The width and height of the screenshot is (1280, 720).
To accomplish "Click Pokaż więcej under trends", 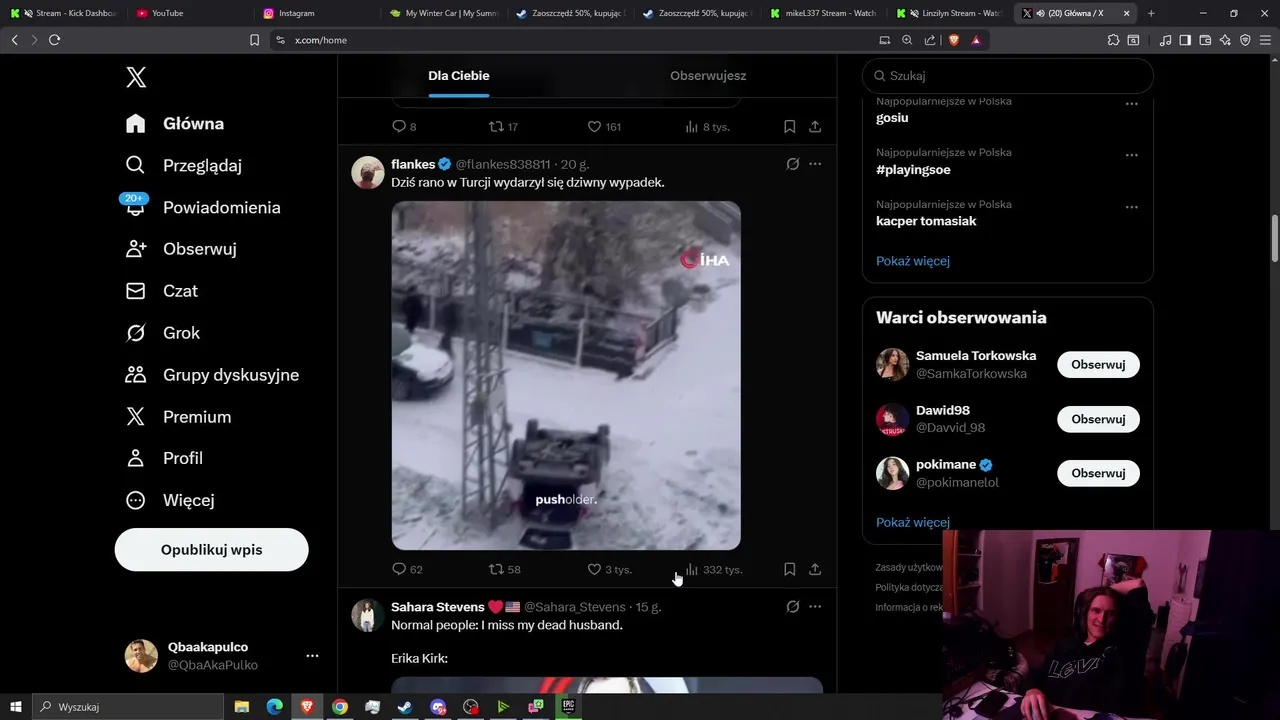I will coord(913,261).
